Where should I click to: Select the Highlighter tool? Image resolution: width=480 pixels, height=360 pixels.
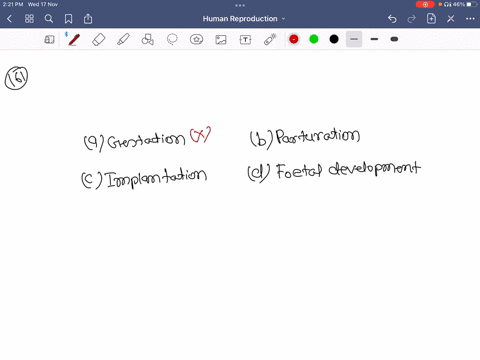pyautogui.click(x=123, y=40)
